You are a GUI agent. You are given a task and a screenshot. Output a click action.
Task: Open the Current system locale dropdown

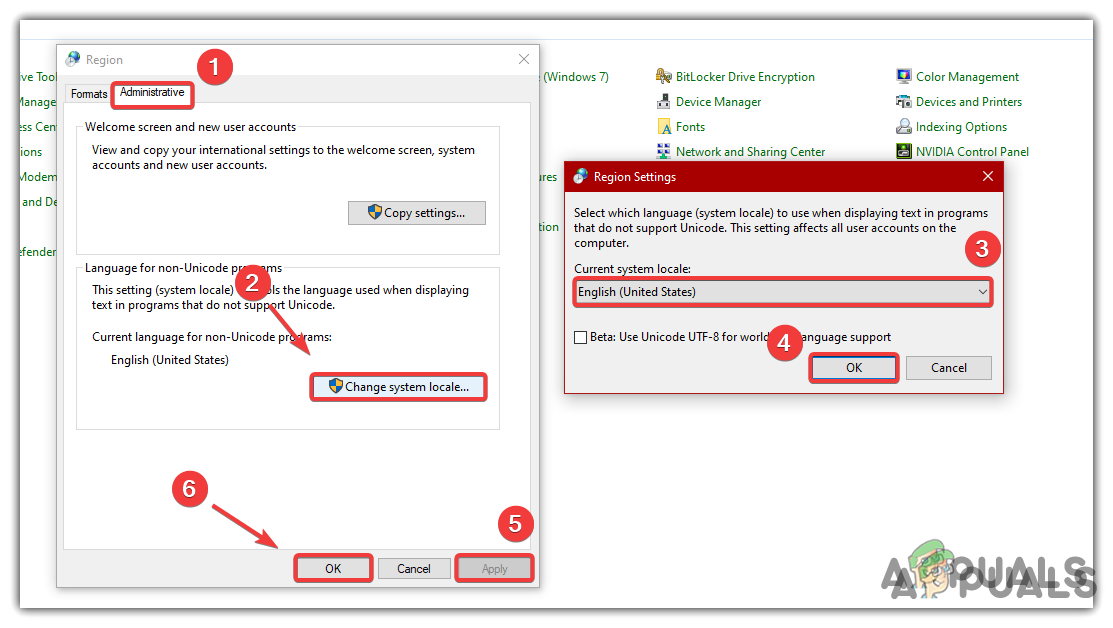coord(782,292)
